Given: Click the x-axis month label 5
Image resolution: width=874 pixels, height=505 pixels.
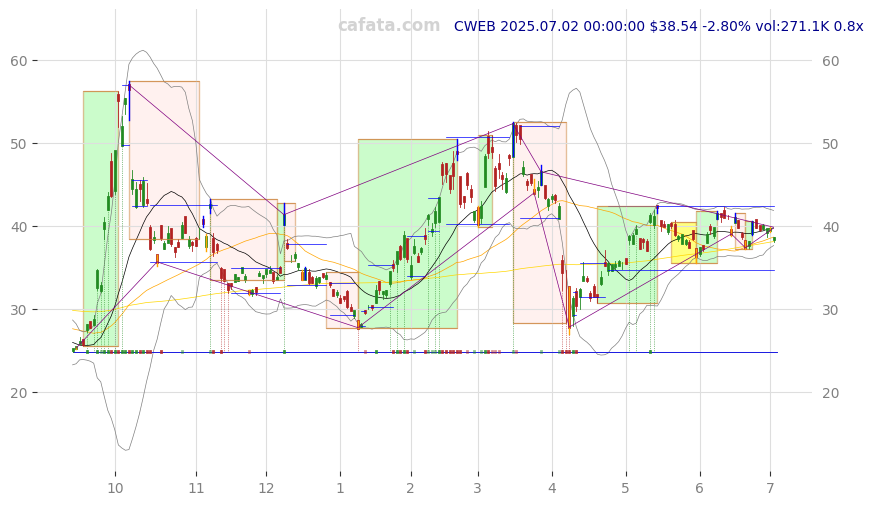Looking at the screenshot, I should coord(626,488).
